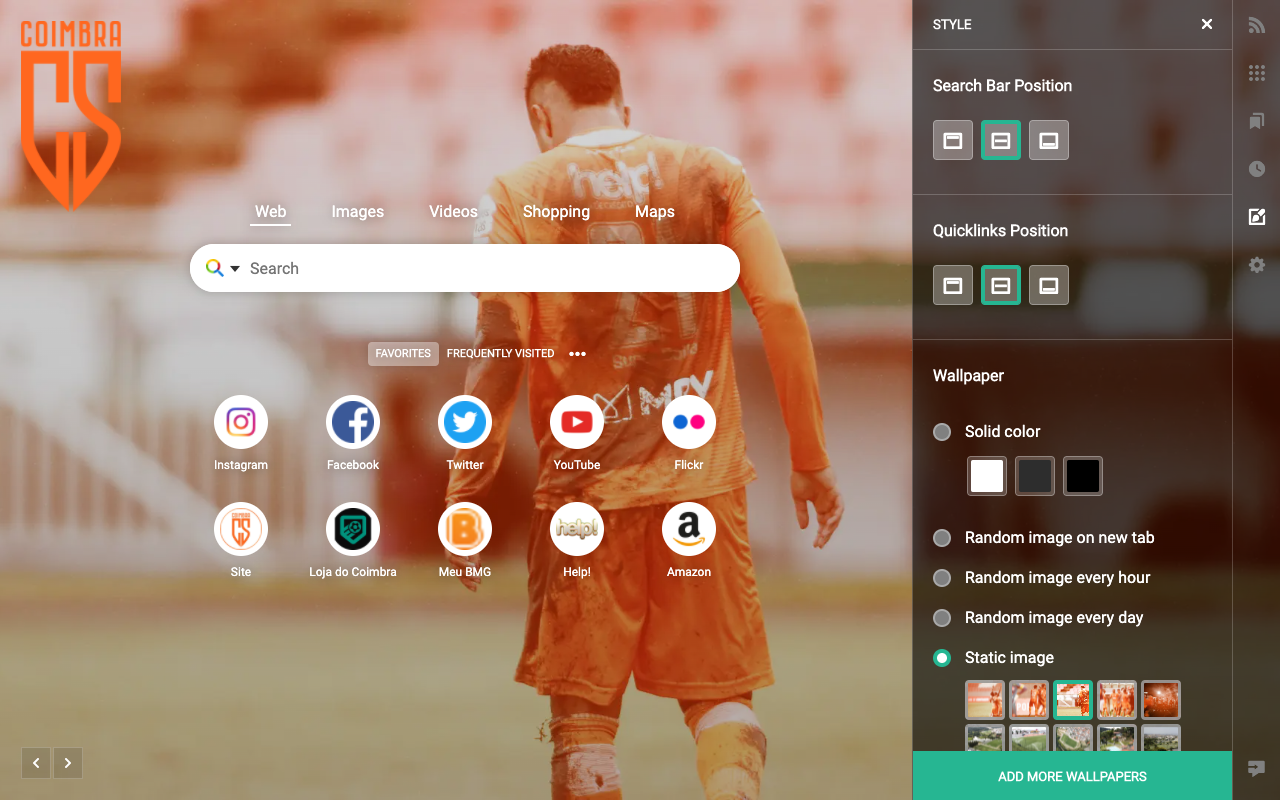Open the Amazon quicklink
This screenshot has height=800, width=1280.
click(689, 529)
